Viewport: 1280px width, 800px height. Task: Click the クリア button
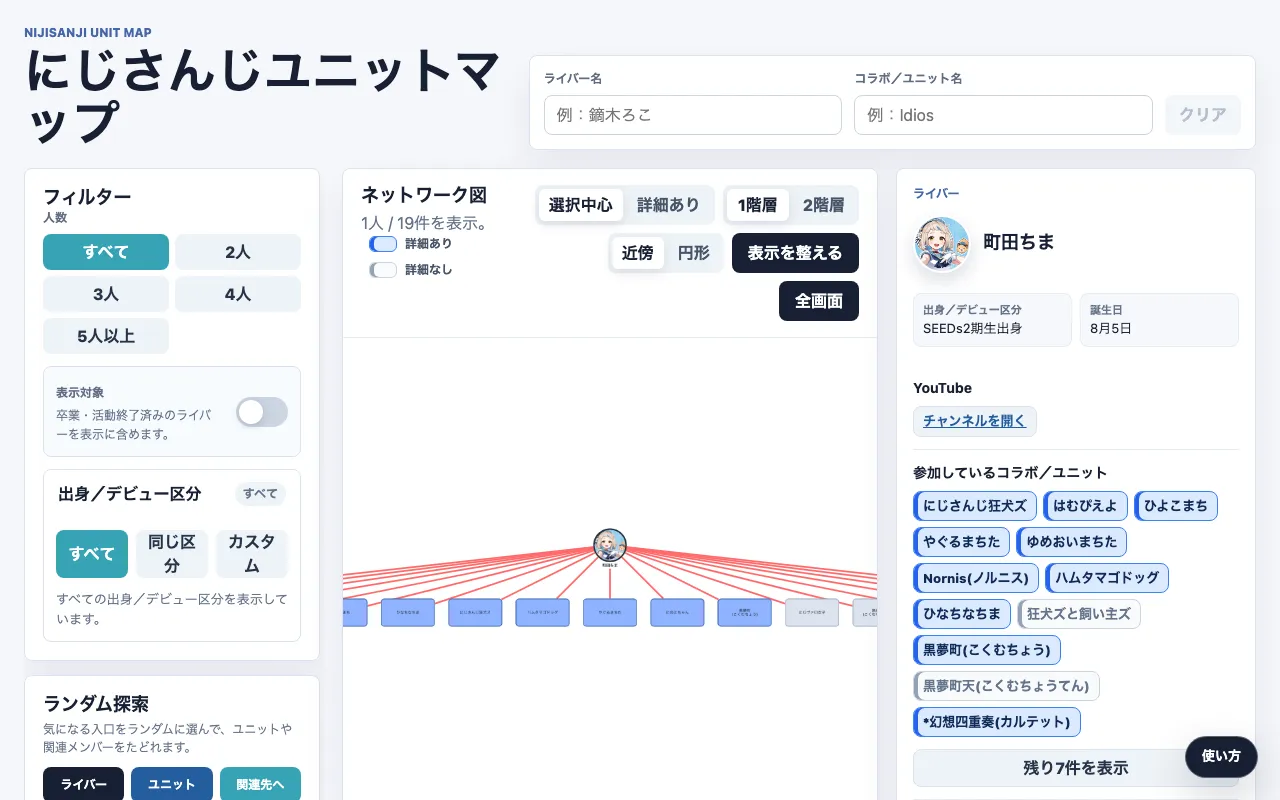point(1203,115)
